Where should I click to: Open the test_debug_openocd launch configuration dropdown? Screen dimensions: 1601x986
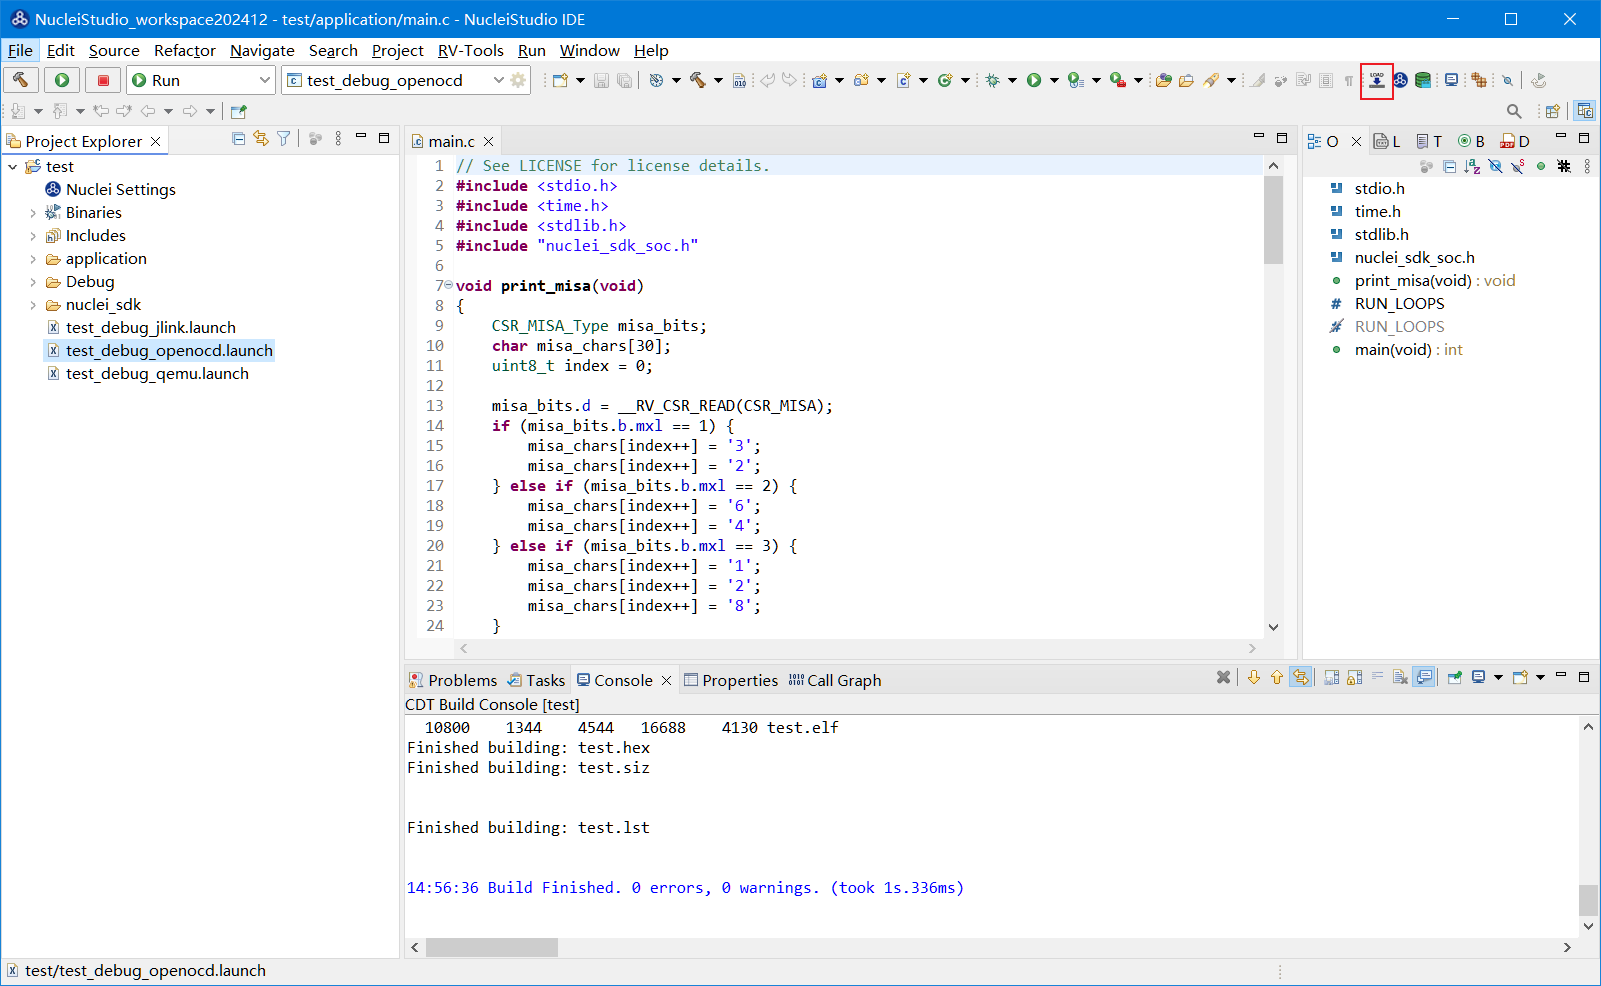(498, 80)
